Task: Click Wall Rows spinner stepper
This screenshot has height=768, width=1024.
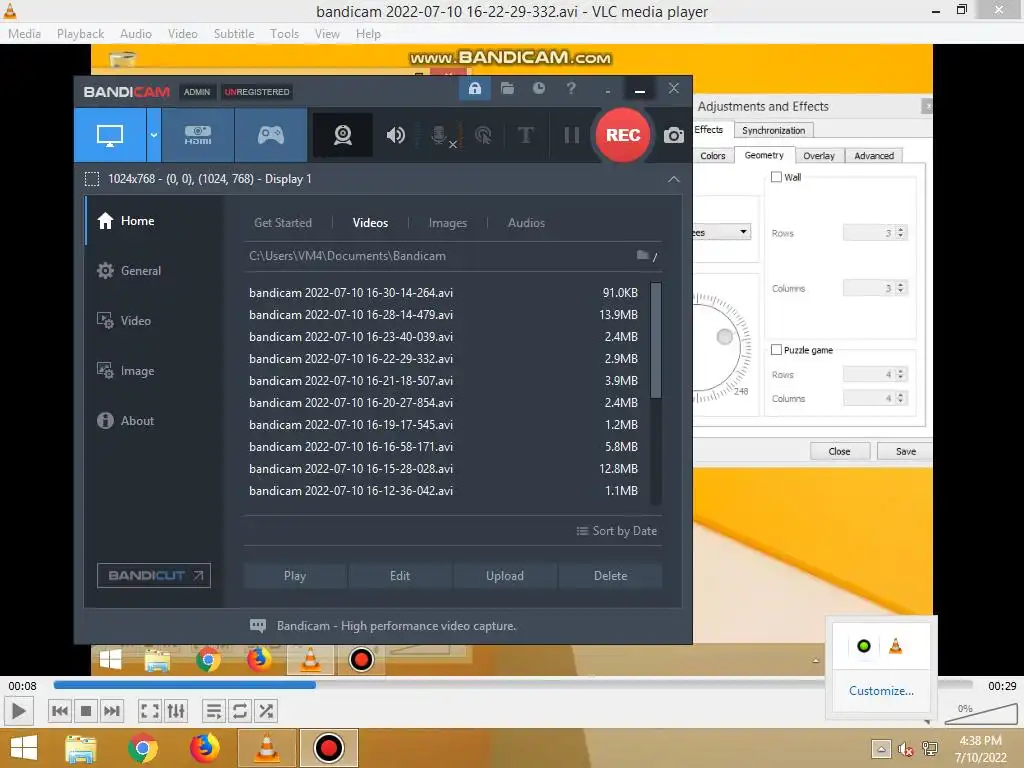Action: (901, 232)
